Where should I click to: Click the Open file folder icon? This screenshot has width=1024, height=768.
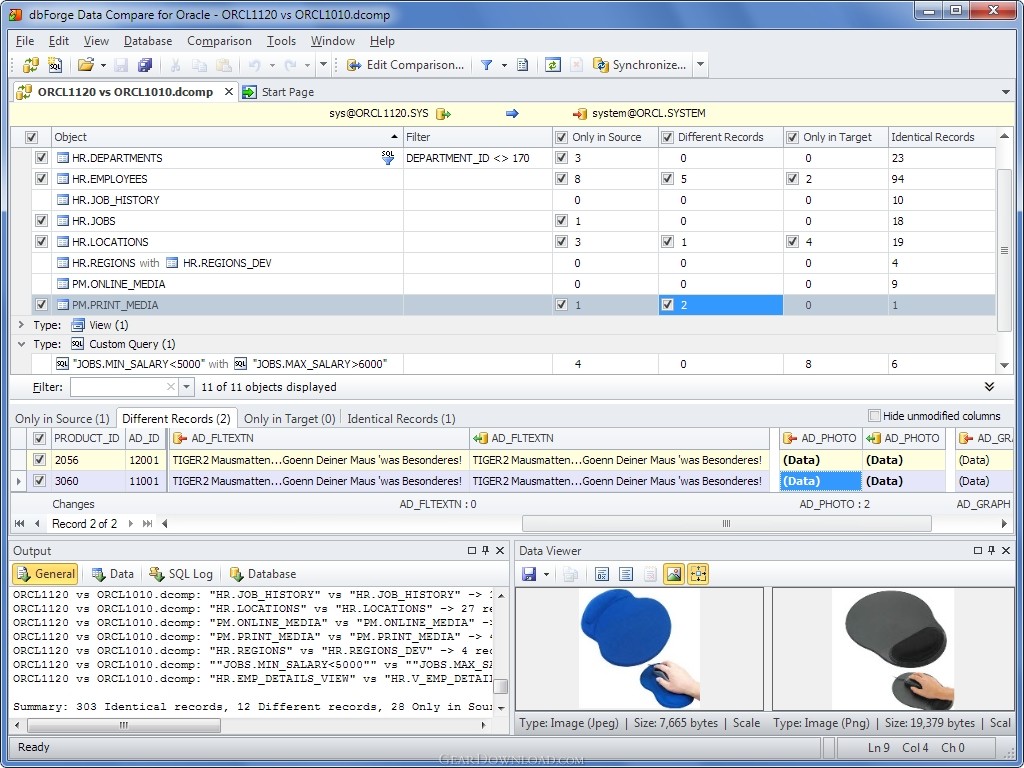point(85,65)
